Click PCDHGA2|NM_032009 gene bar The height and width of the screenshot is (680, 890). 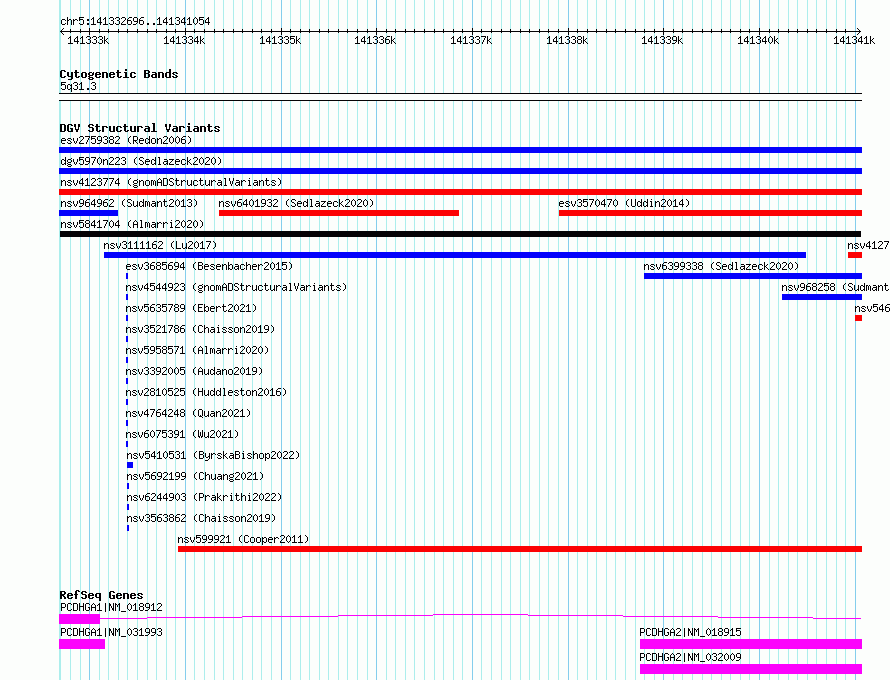[x=751, y=669]
